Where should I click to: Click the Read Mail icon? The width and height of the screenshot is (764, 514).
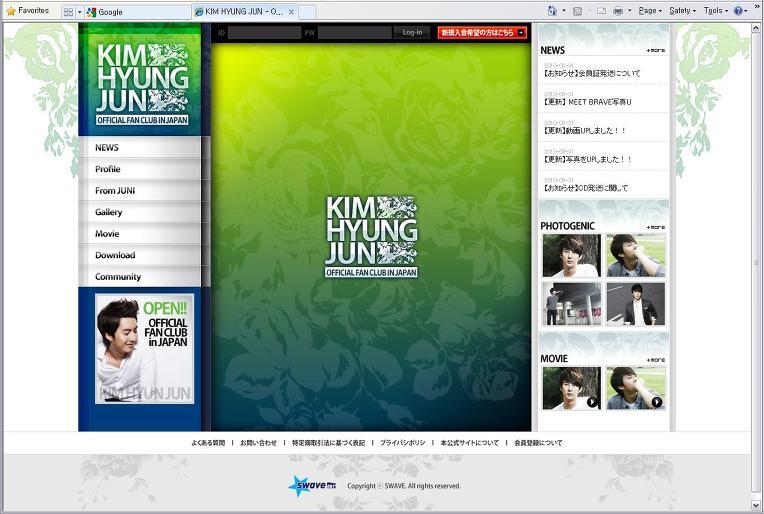[601, 11]
